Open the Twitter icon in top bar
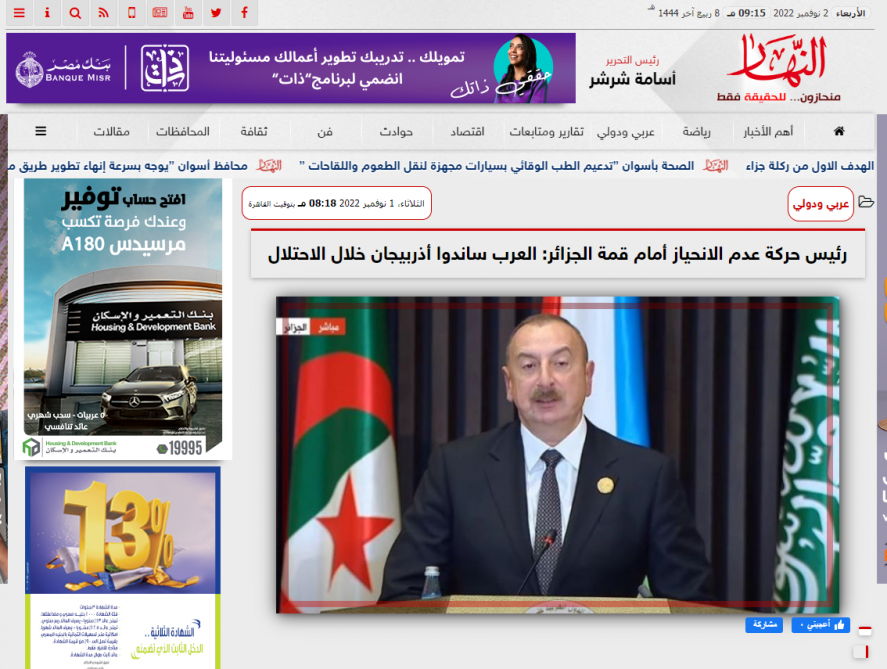887x669 pixels. point(216,13)
